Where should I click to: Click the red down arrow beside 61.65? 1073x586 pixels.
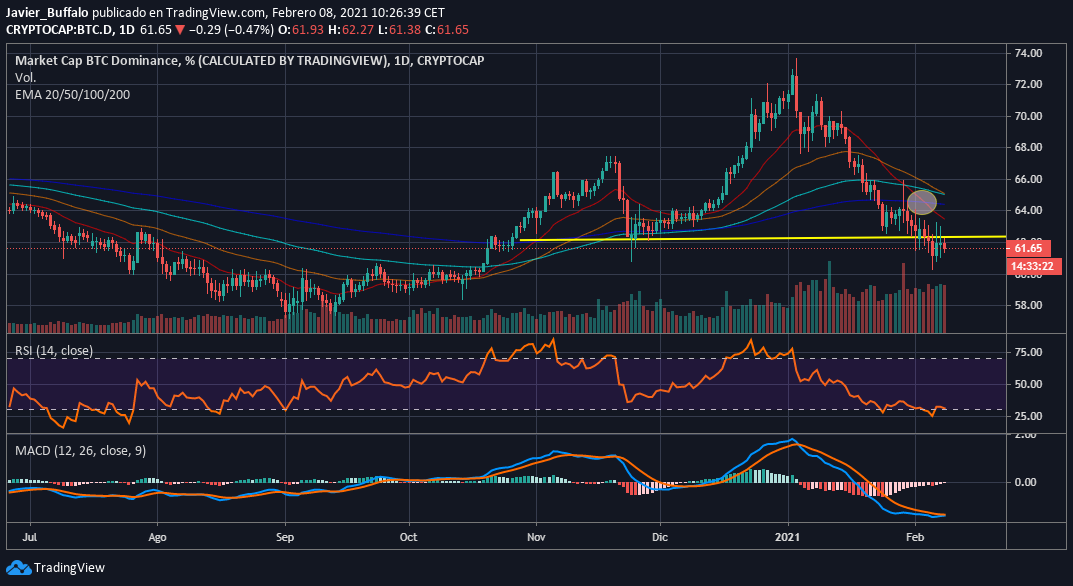[x=179, y=31]
